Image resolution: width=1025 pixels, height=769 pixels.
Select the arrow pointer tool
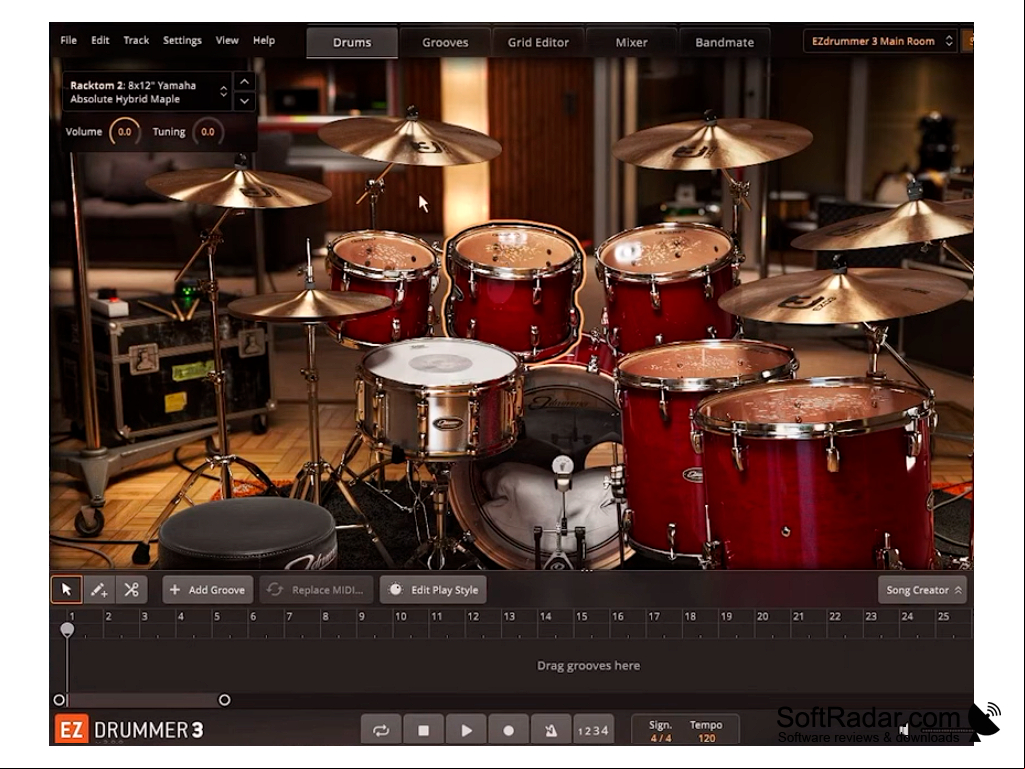67,590
